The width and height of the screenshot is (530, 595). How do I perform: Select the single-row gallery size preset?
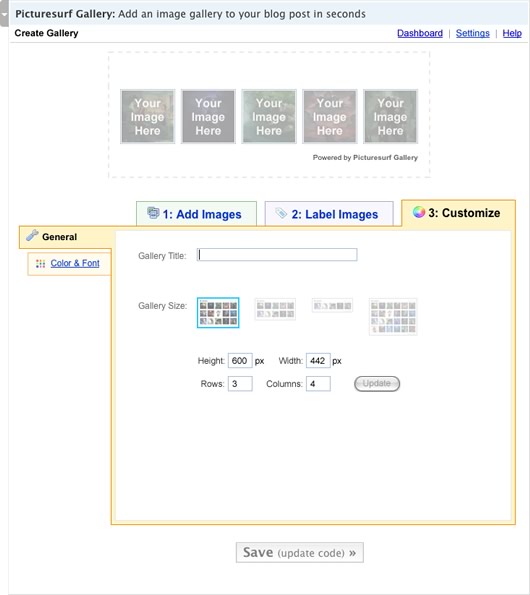pyautogui.click(x=332, y=305)
